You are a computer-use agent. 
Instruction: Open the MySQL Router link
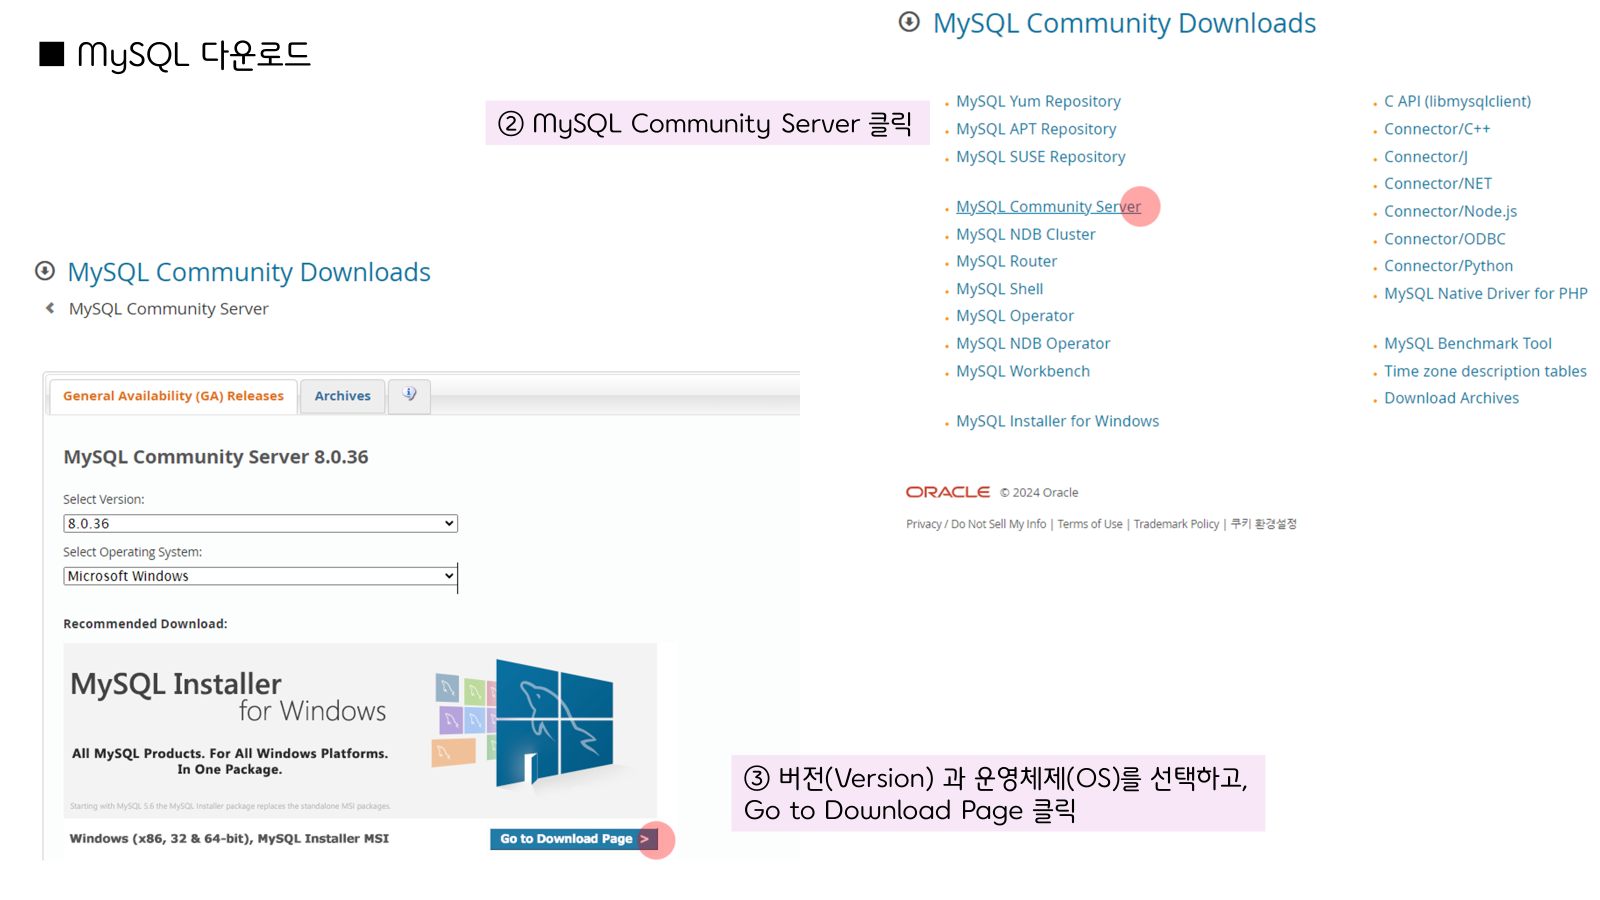[1006, 261]
